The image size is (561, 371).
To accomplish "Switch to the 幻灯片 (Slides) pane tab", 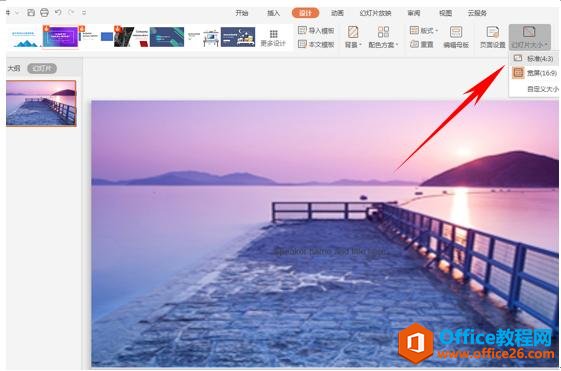I will 42,68.
